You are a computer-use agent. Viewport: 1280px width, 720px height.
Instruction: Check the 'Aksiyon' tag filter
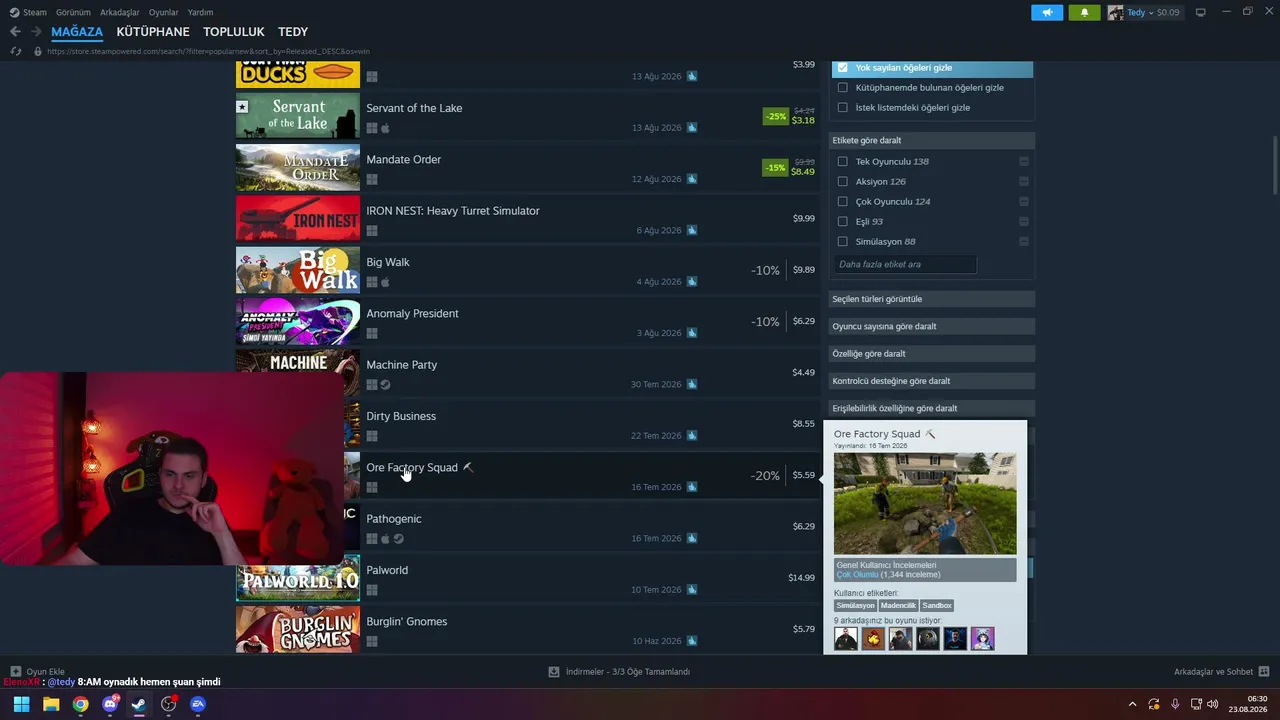coord(842,182)
